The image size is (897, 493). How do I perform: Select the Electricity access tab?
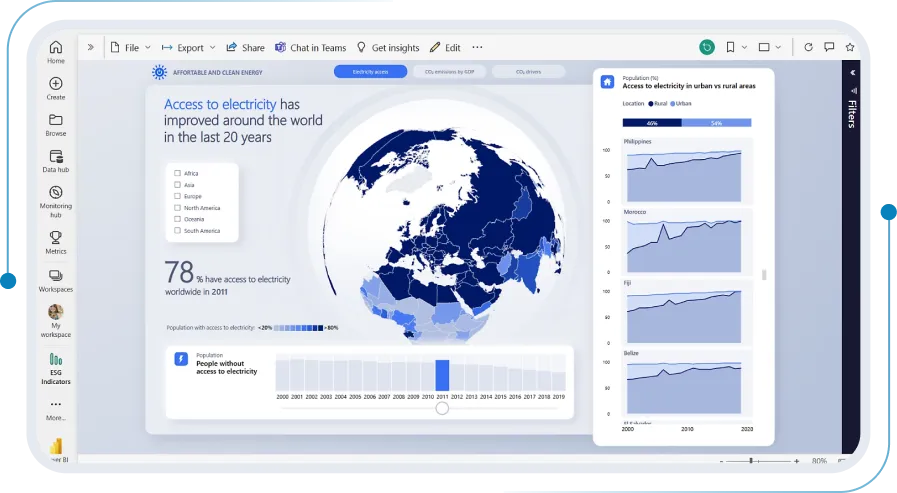[x=370, y=71]
